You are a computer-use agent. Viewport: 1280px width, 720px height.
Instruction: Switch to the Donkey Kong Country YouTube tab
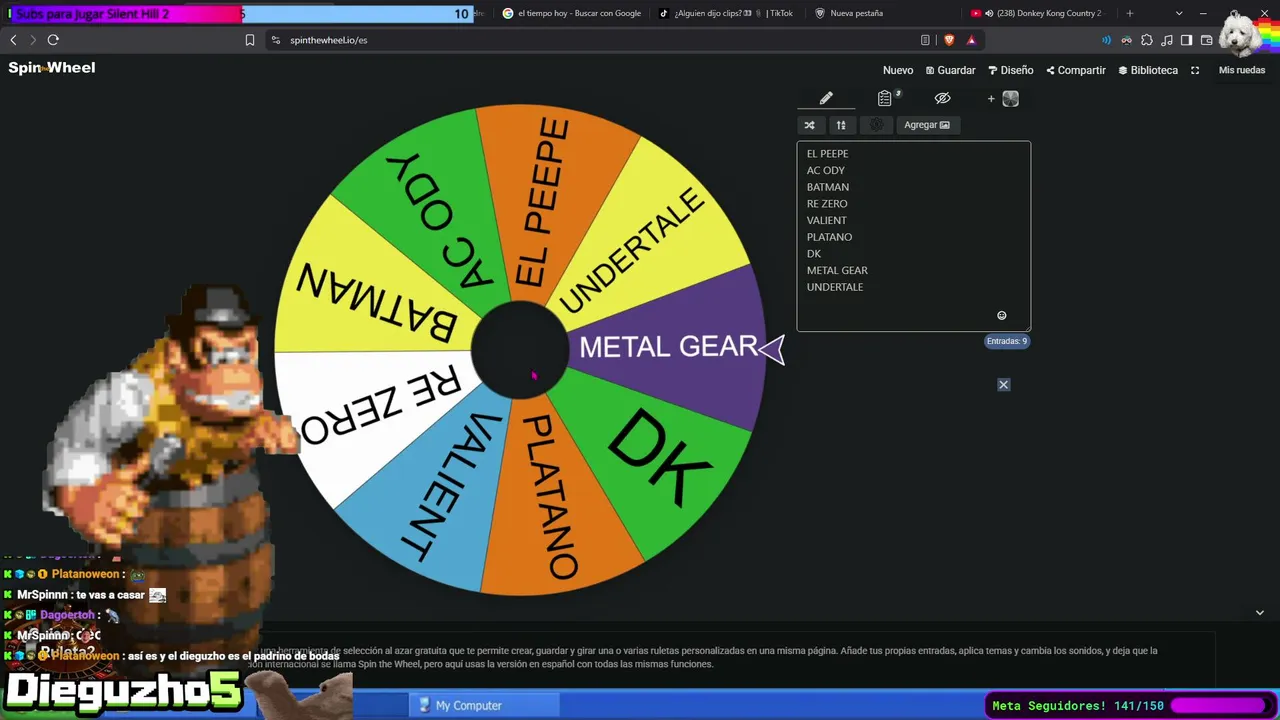click(x=1040, y=14)
